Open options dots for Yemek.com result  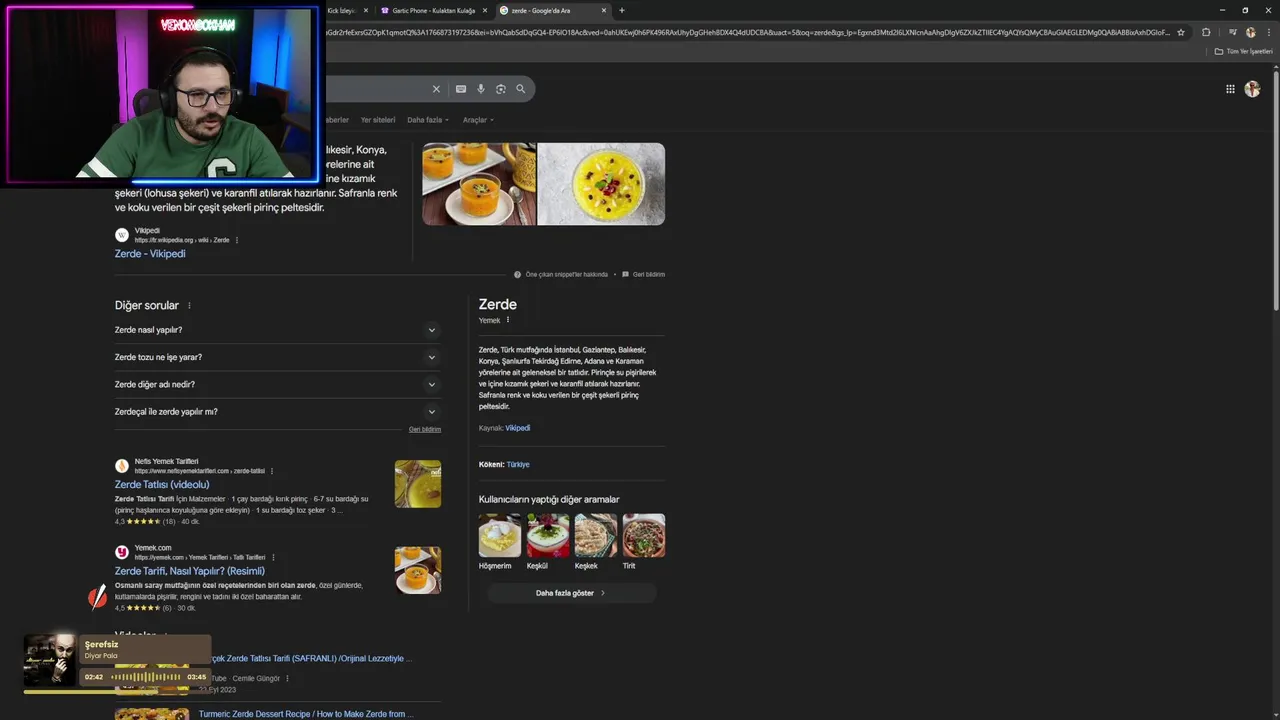click(x=273, y=557)
